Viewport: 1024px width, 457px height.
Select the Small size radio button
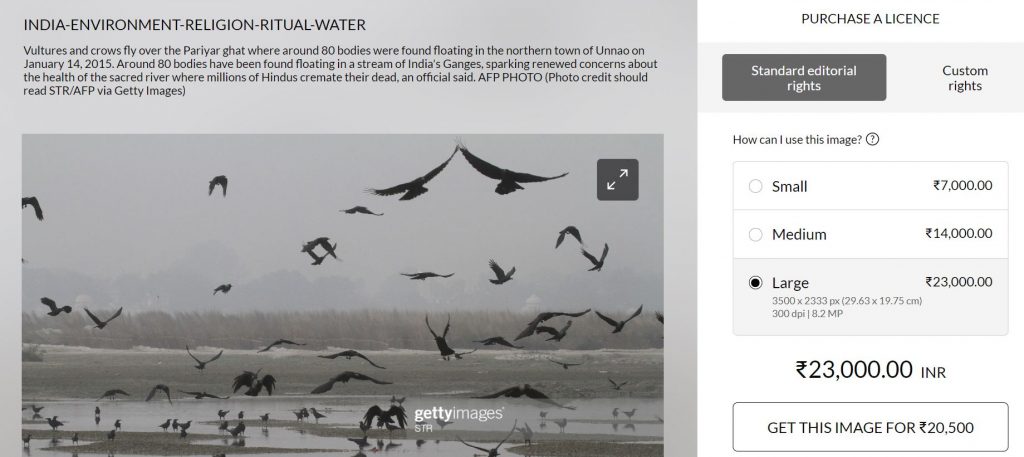755,186
